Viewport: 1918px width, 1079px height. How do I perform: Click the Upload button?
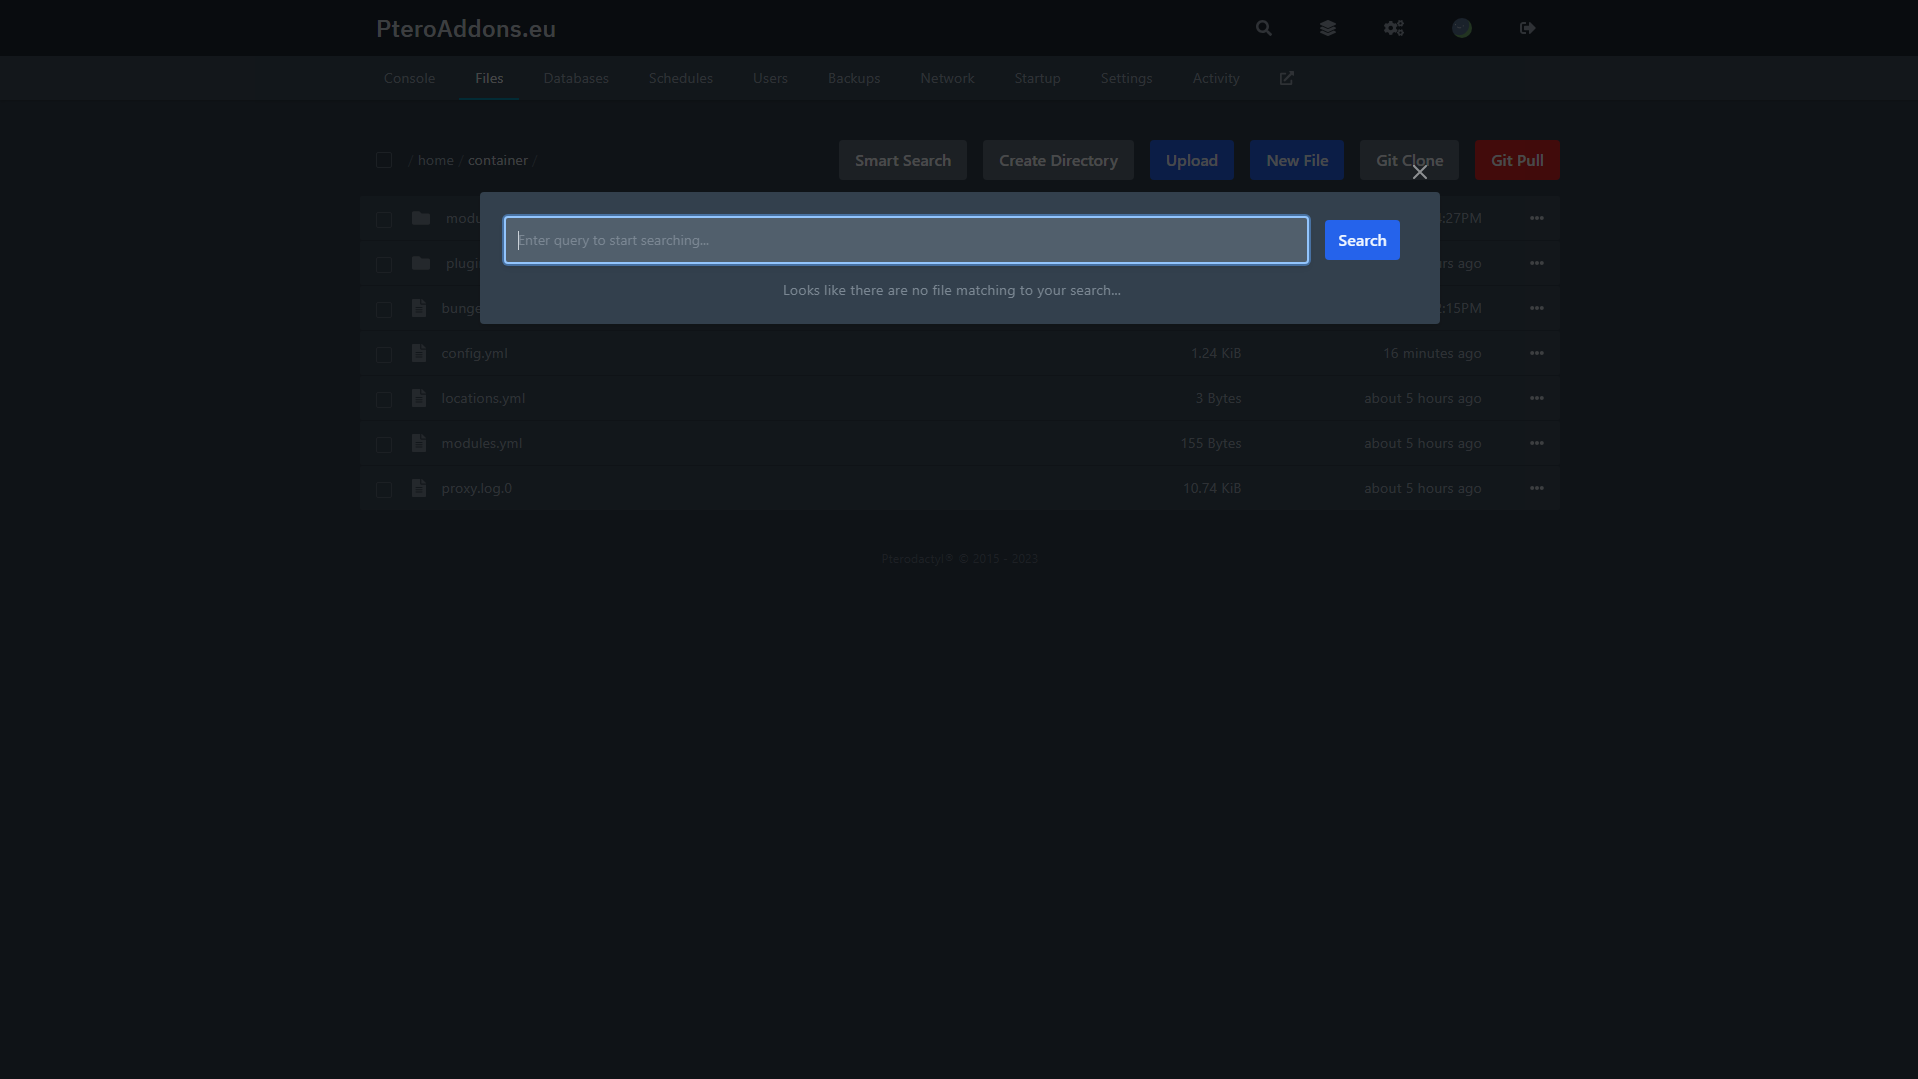click(1191, 160)
